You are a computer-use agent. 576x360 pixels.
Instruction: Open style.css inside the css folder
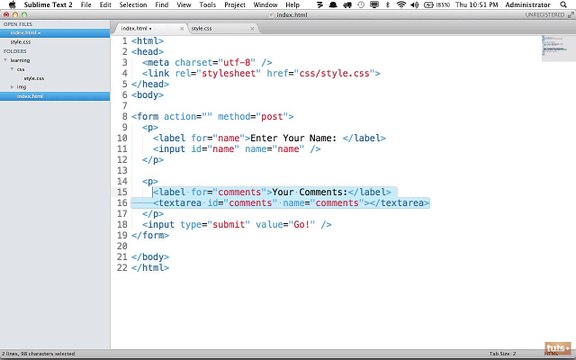[x=34, y=78]
